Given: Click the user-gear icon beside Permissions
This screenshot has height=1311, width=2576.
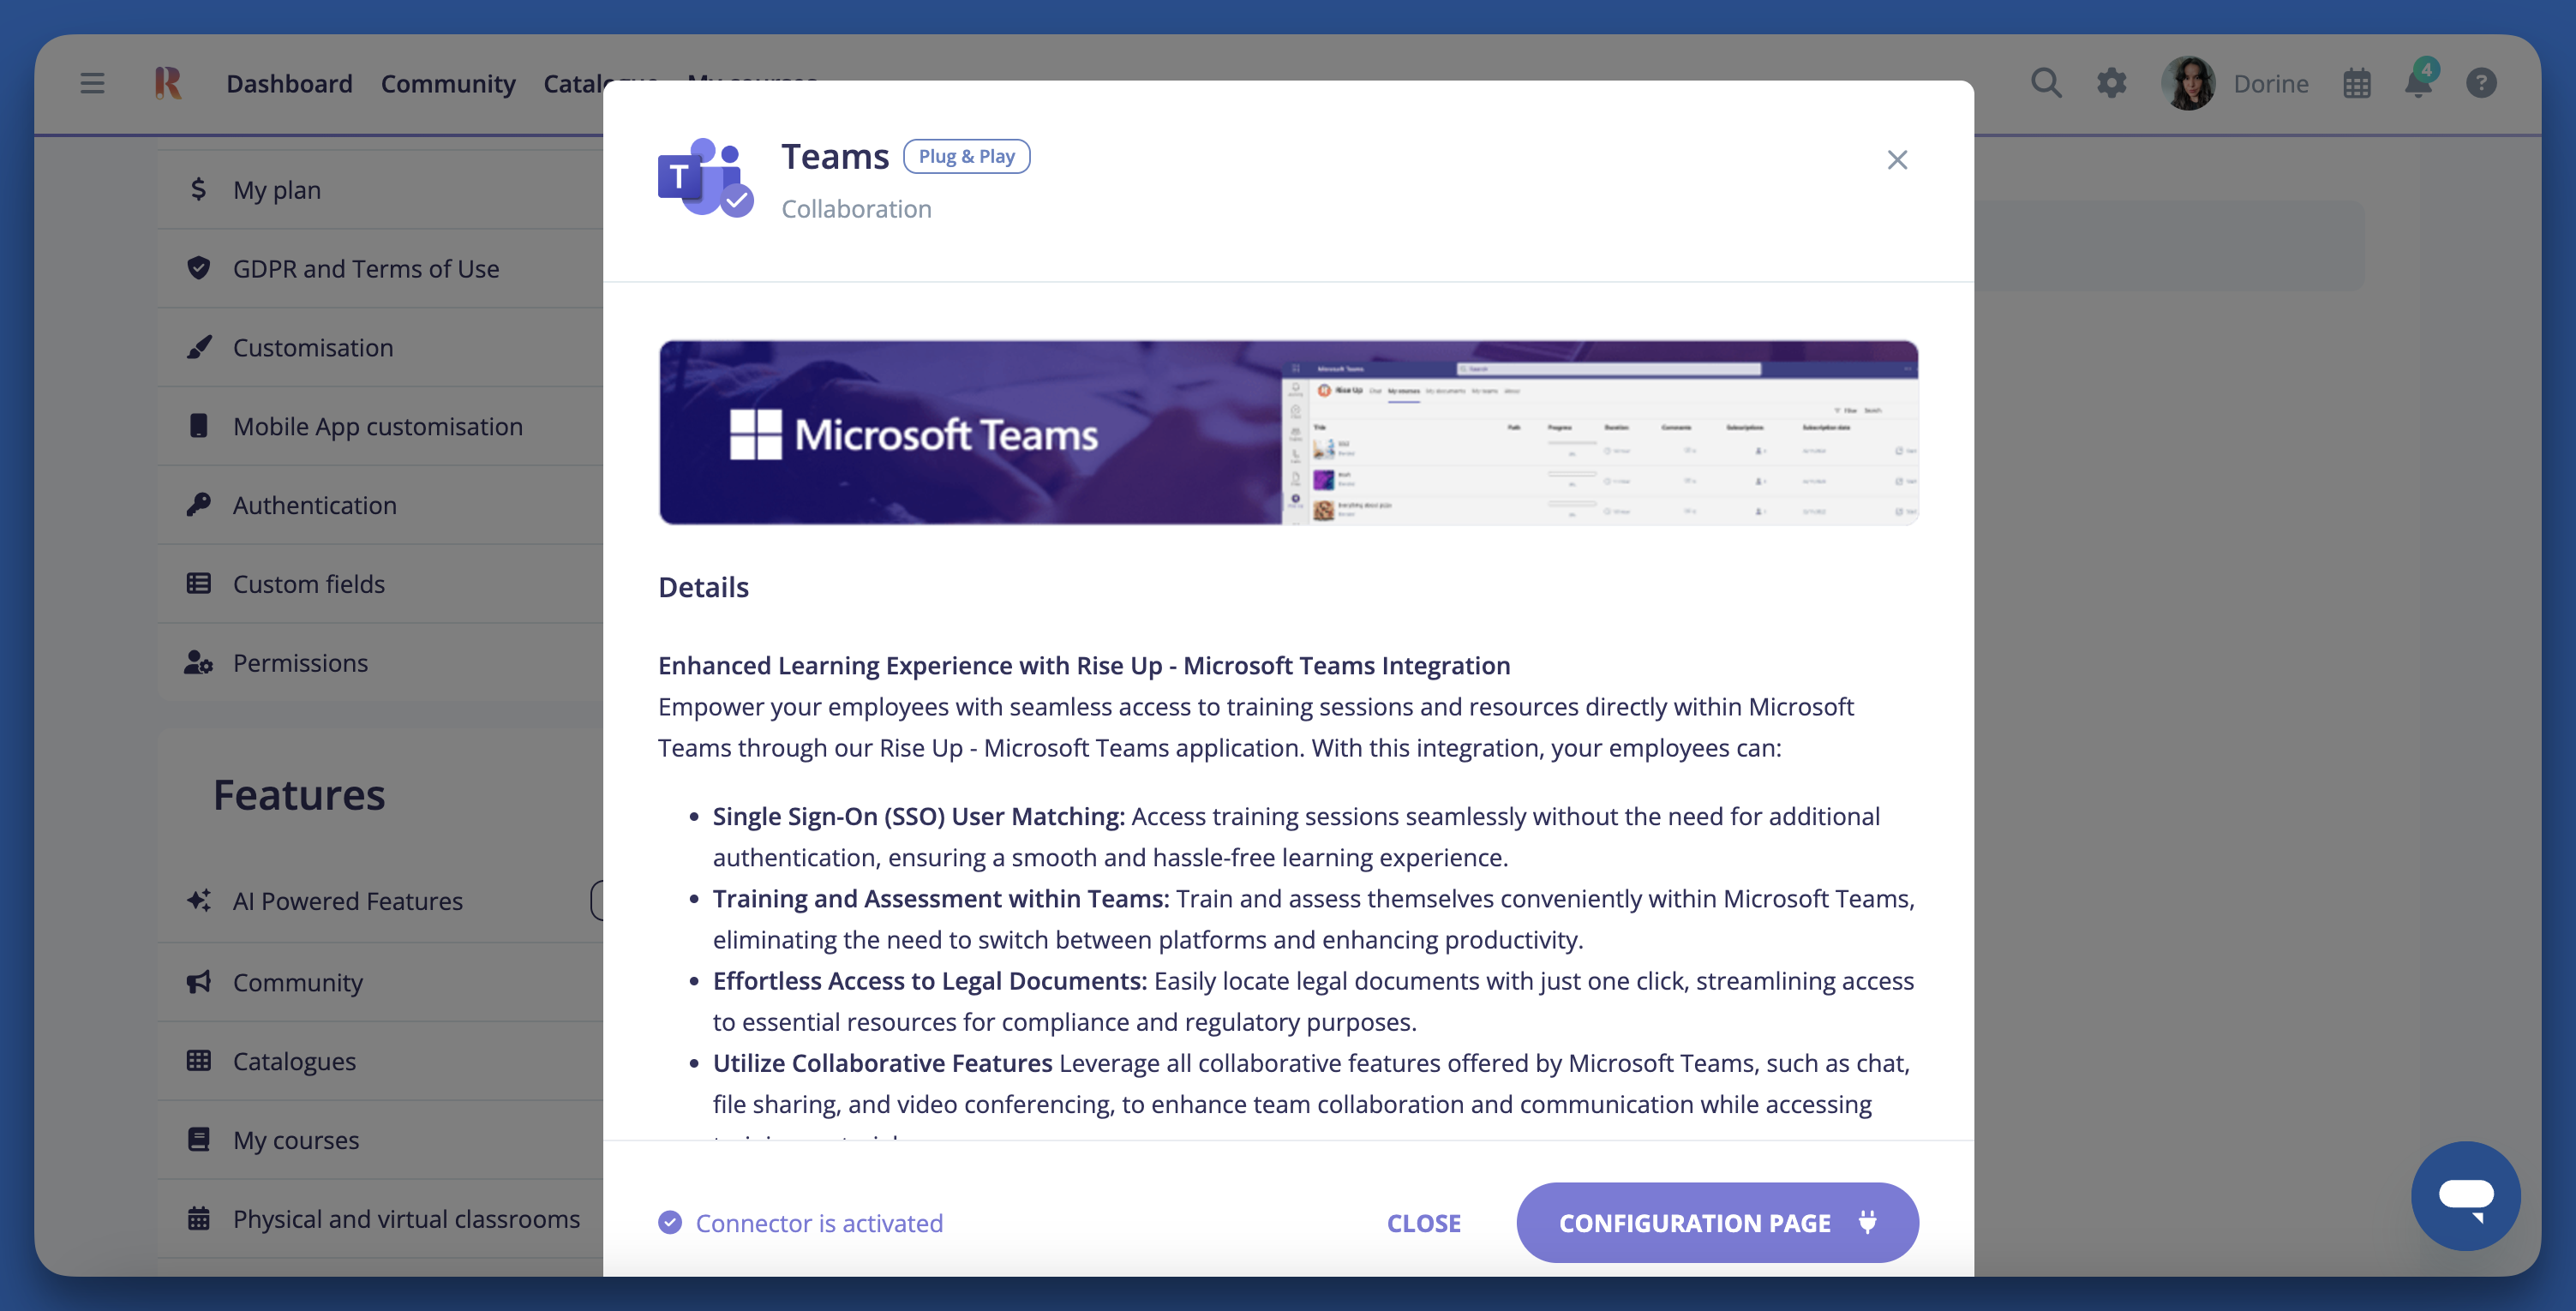Looking at the screenshot, I should pos(198,662).
